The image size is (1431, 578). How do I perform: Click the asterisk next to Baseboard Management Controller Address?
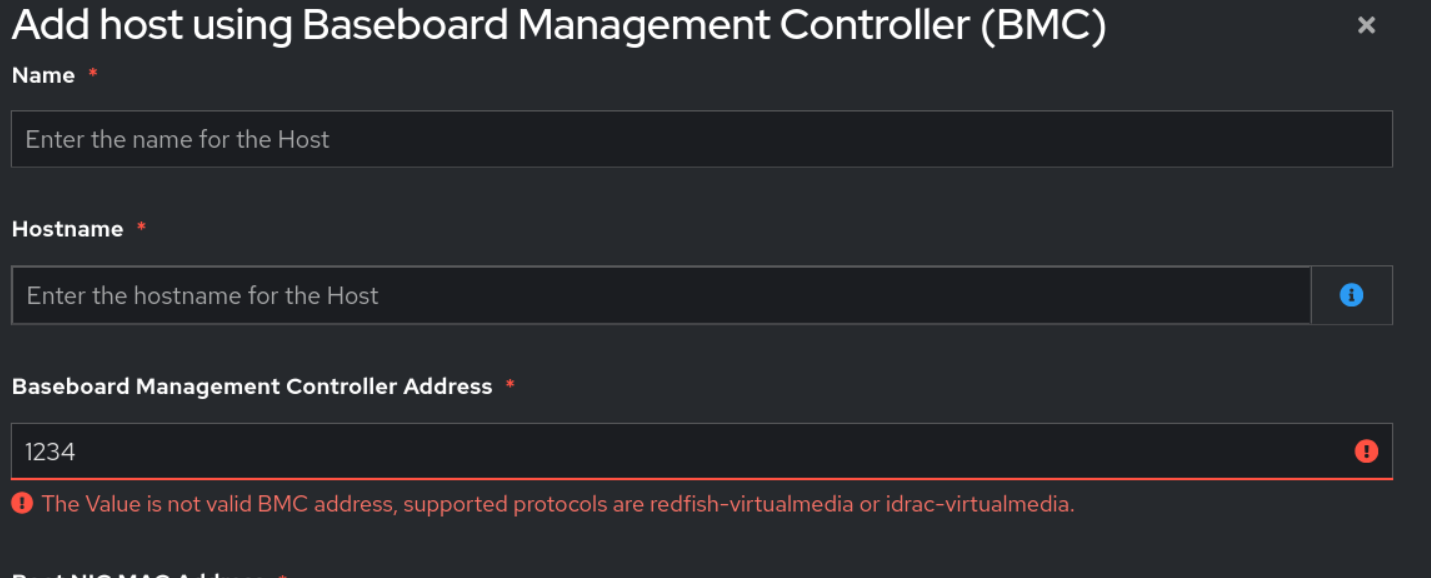click(x=510, y=386)
